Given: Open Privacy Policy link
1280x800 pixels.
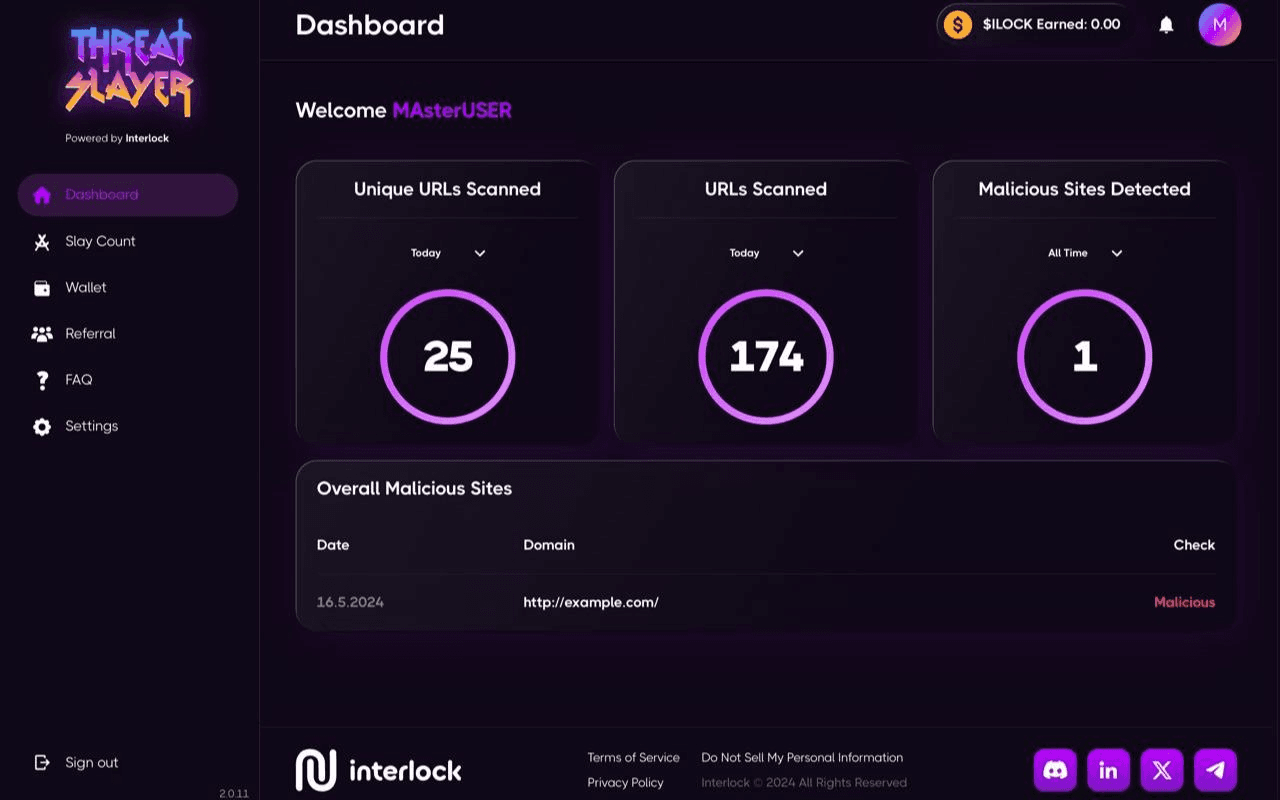Looking at the screenshot, I should 625,783.
